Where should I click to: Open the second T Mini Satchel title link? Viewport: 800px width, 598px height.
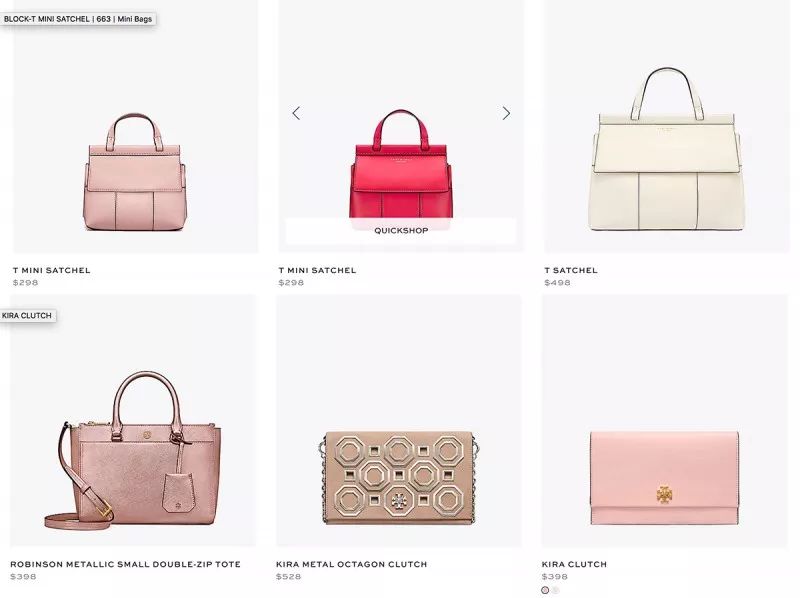point(317,270)
